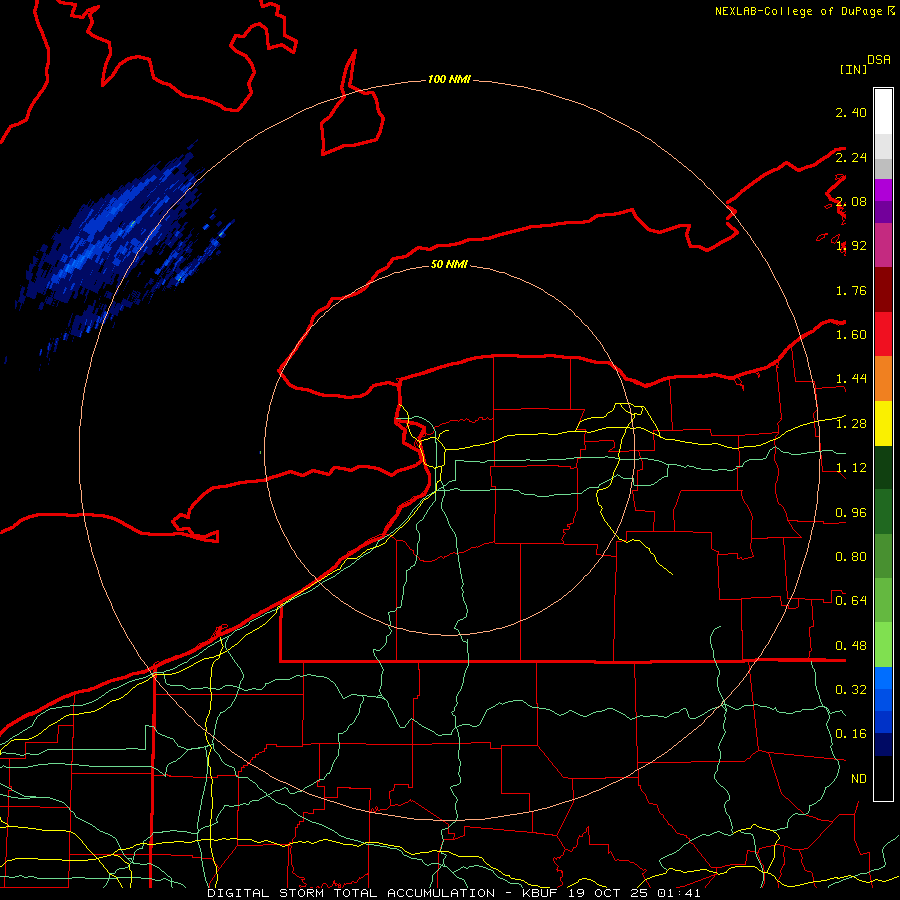Select the orange swatch next to 1.44

883,378
